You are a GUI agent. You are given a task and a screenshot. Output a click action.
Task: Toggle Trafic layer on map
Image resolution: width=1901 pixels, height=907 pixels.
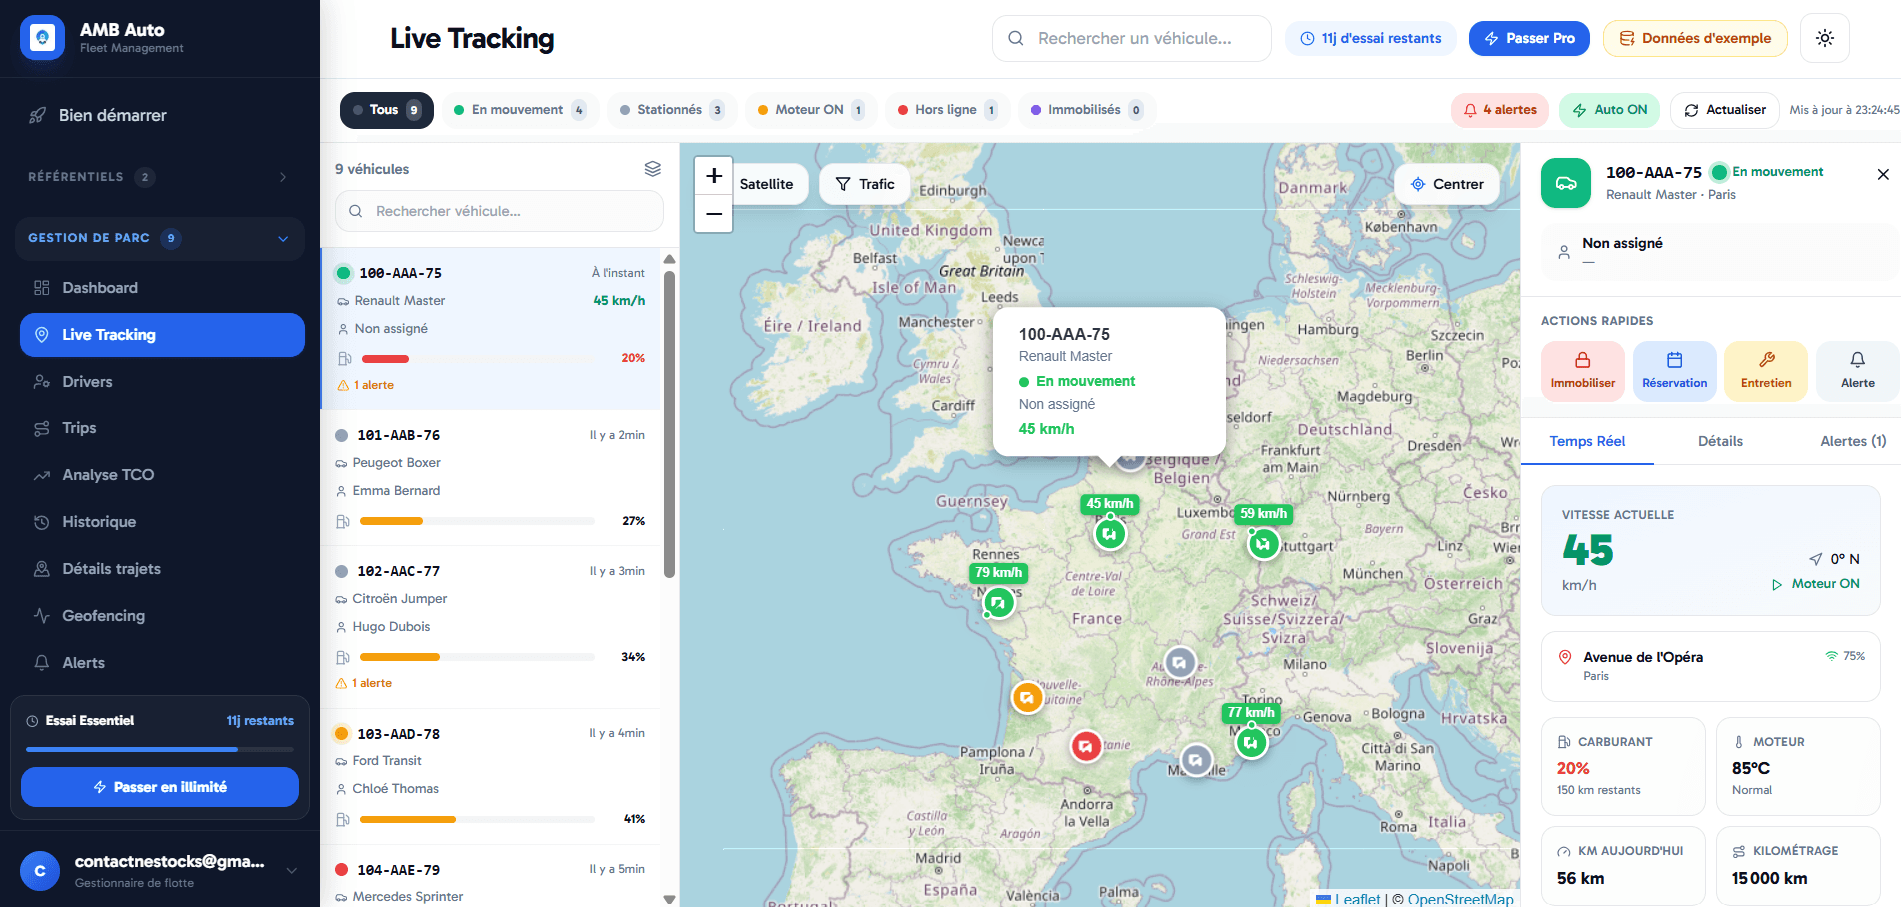point(865,184)
